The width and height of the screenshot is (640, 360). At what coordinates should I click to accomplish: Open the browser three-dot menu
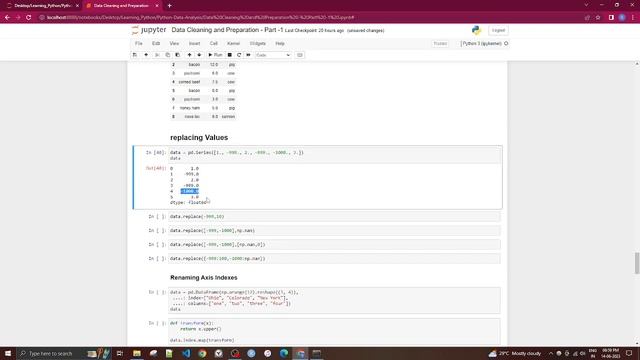(633, 18)
